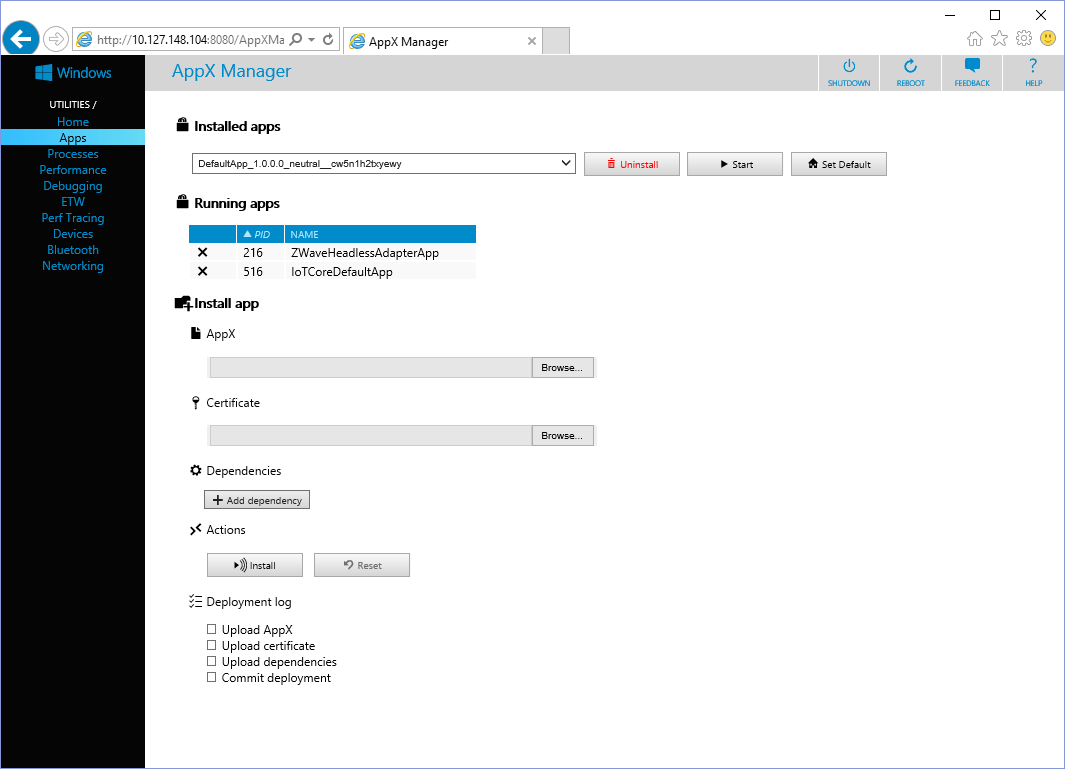Terminate IoTCoreDefaultApp with its X icon
Screen dimensions: 1065x769
(202, 272)
